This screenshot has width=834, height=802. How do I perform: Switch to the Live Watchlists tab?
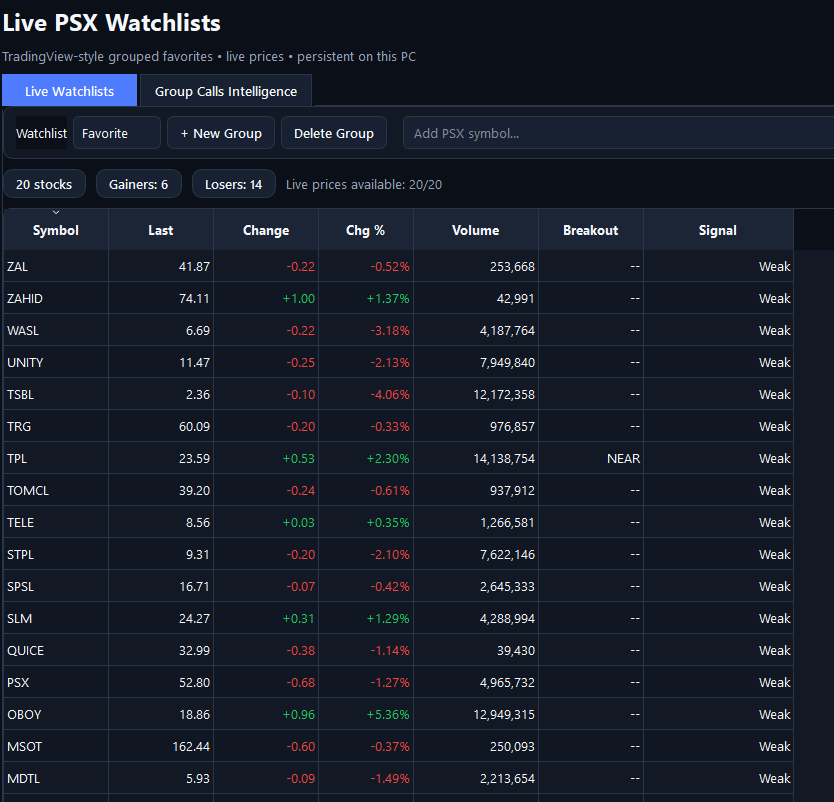(69, 91)
